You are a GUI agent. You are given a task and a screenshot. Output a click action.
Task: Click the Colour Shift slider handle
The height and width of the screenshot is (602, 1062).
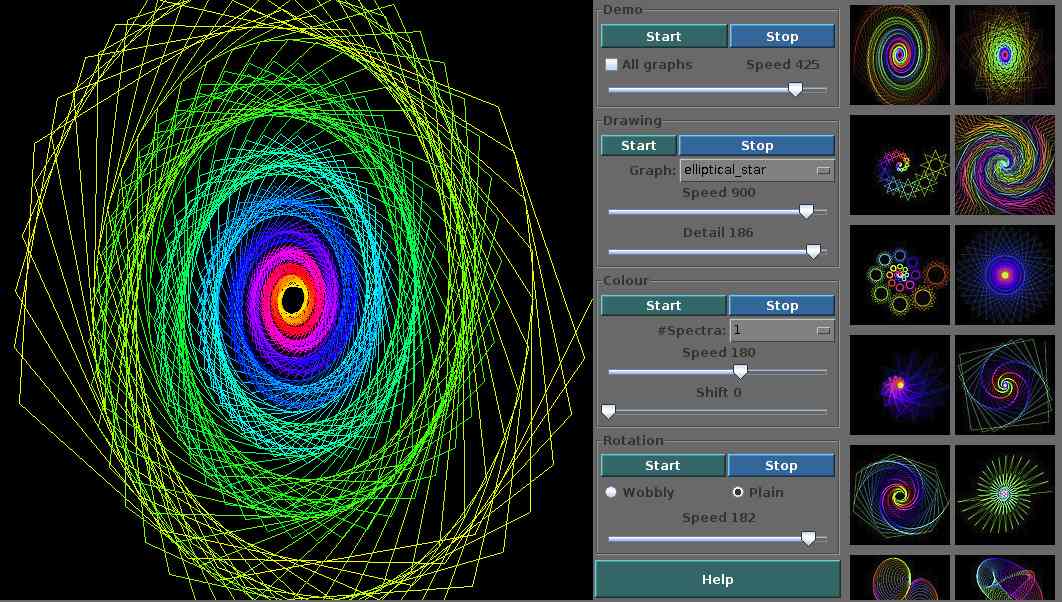pyautogui.click(x=607, y=411)
